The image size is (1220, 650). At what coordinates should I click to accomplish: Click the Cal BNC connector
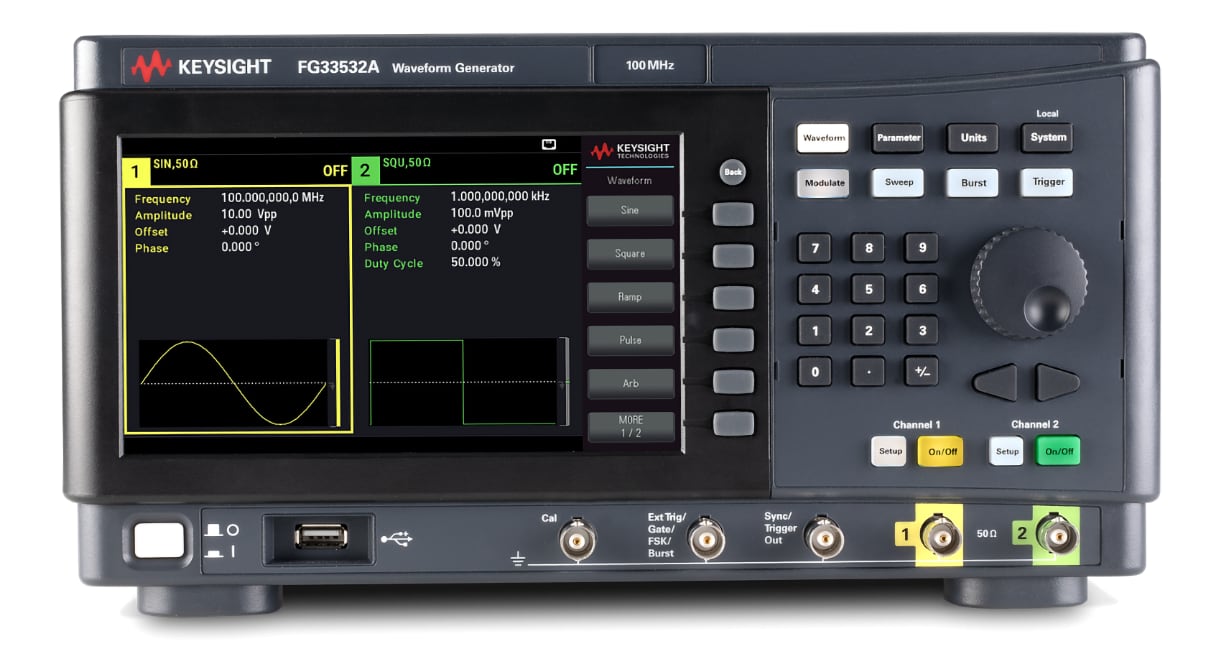pos(575,540)
